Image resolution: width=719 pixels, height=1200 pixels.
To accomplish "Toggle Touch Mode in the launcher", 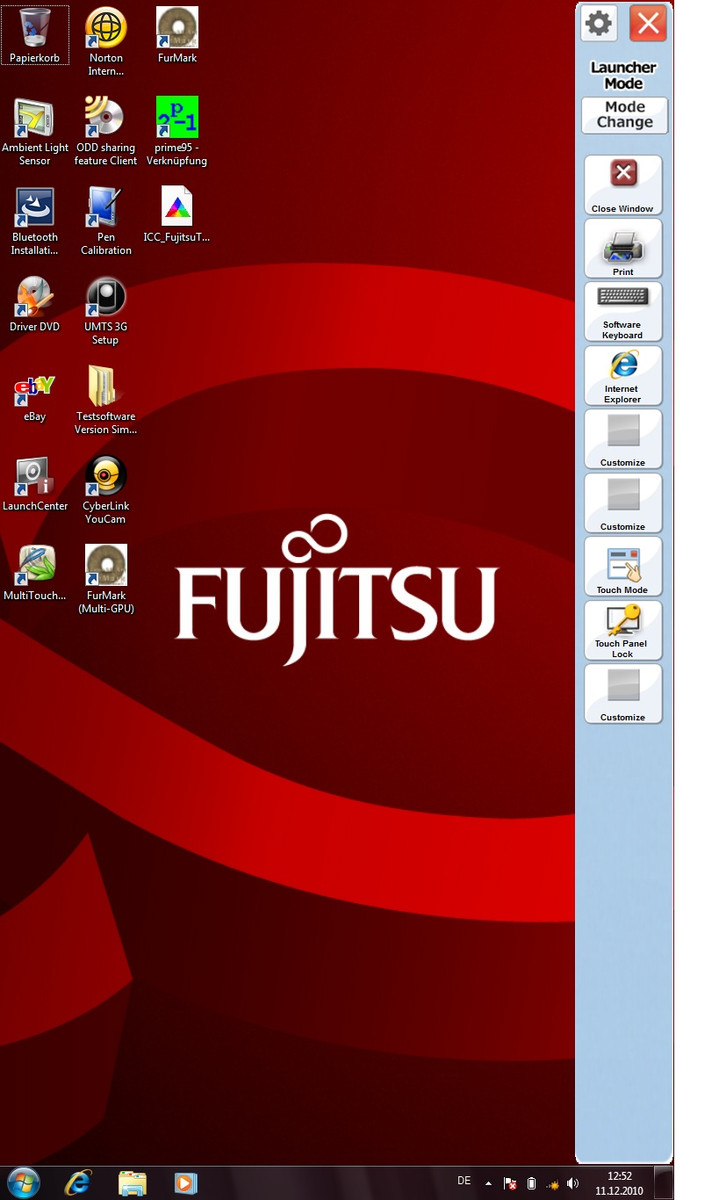I will point(623,567).
